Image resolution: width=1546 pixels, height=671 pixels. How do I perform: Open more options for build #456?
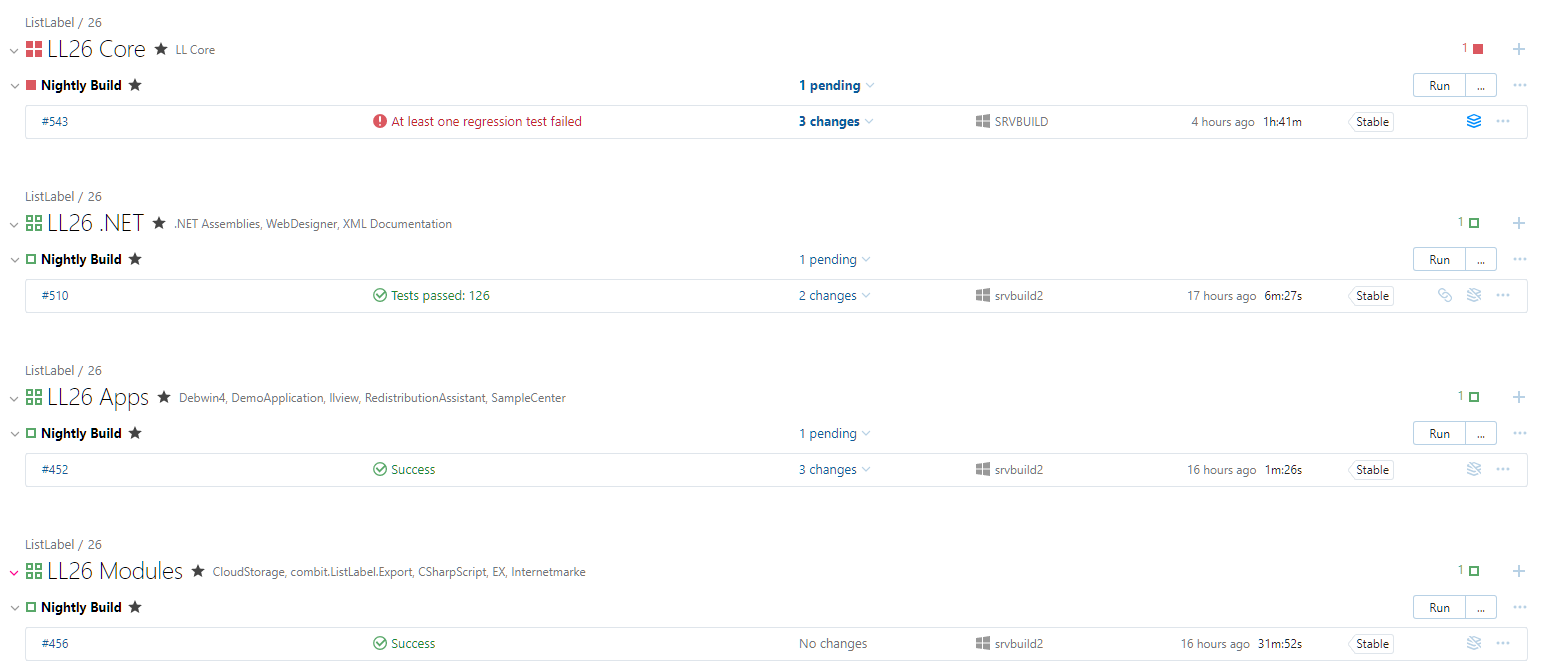click(1503, 644)
